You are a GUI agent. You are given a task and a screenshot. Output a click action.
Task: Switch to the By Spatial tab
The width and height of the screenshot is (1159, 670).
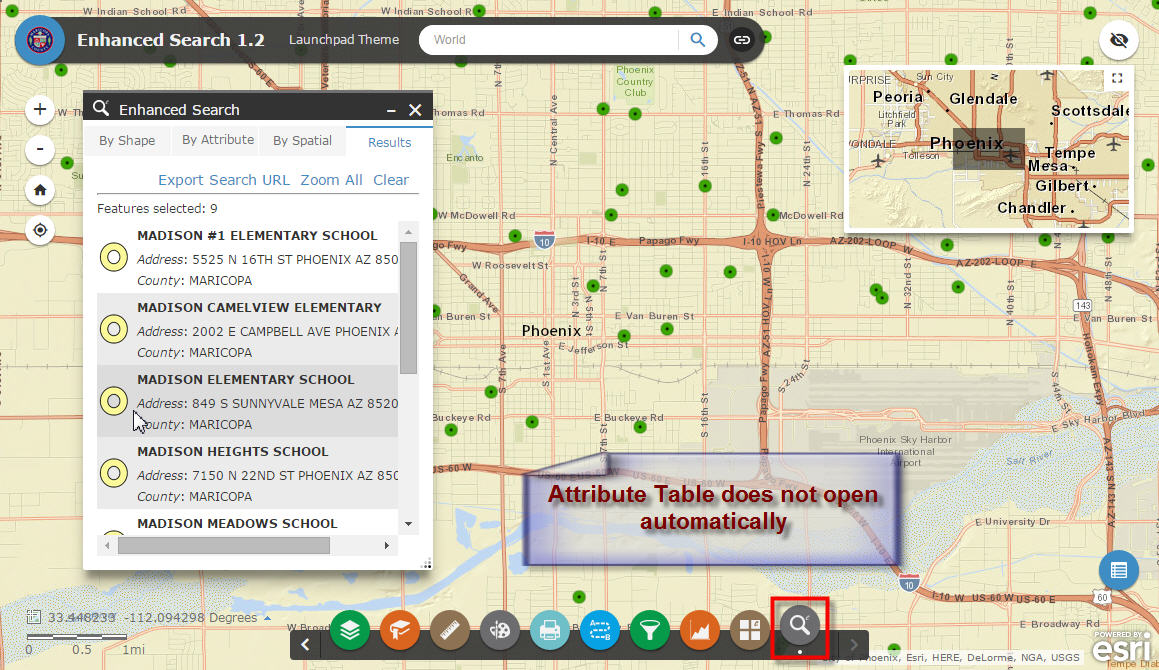click(302, 141)
